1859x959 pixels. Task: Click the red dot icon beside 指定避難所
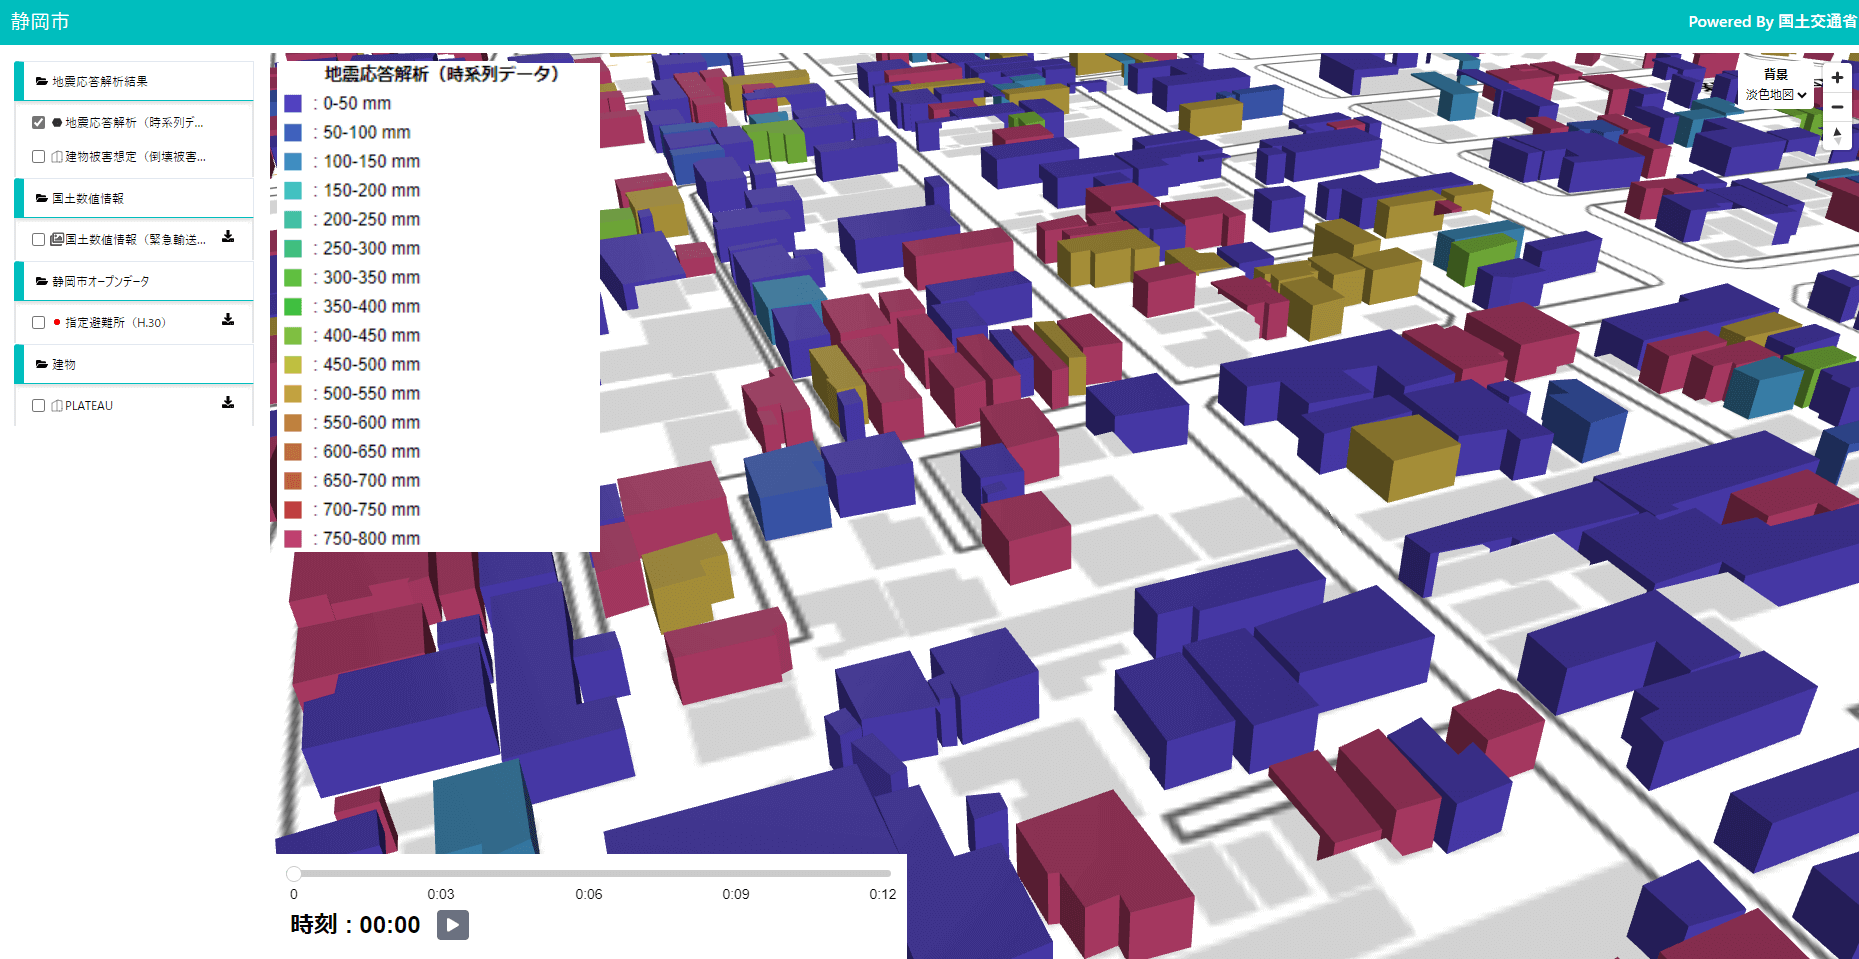pos(57,322)
